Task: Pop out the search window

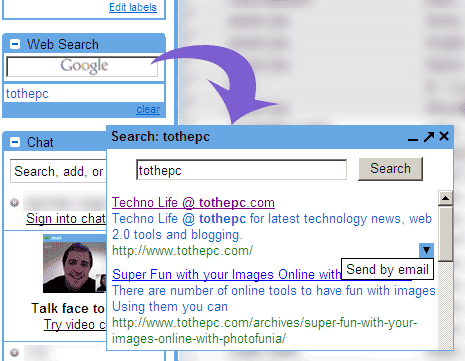Action: pos(429,136)
